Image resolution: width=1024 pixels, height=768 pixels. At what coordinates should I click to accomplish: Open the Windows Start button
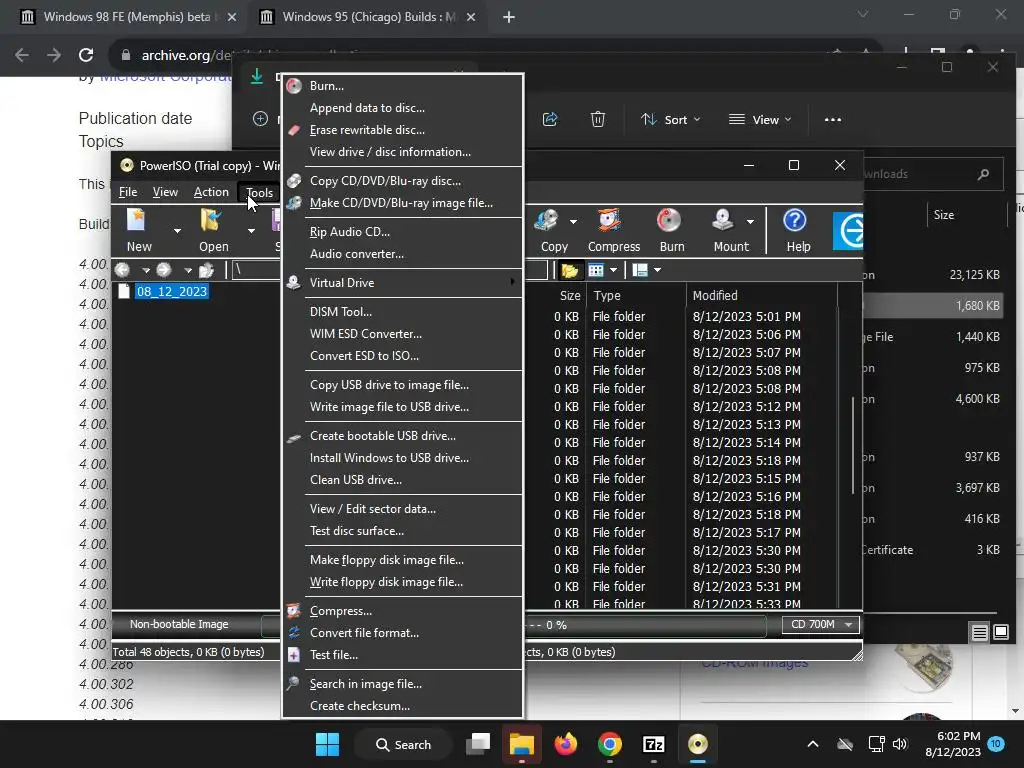[327, 744]
